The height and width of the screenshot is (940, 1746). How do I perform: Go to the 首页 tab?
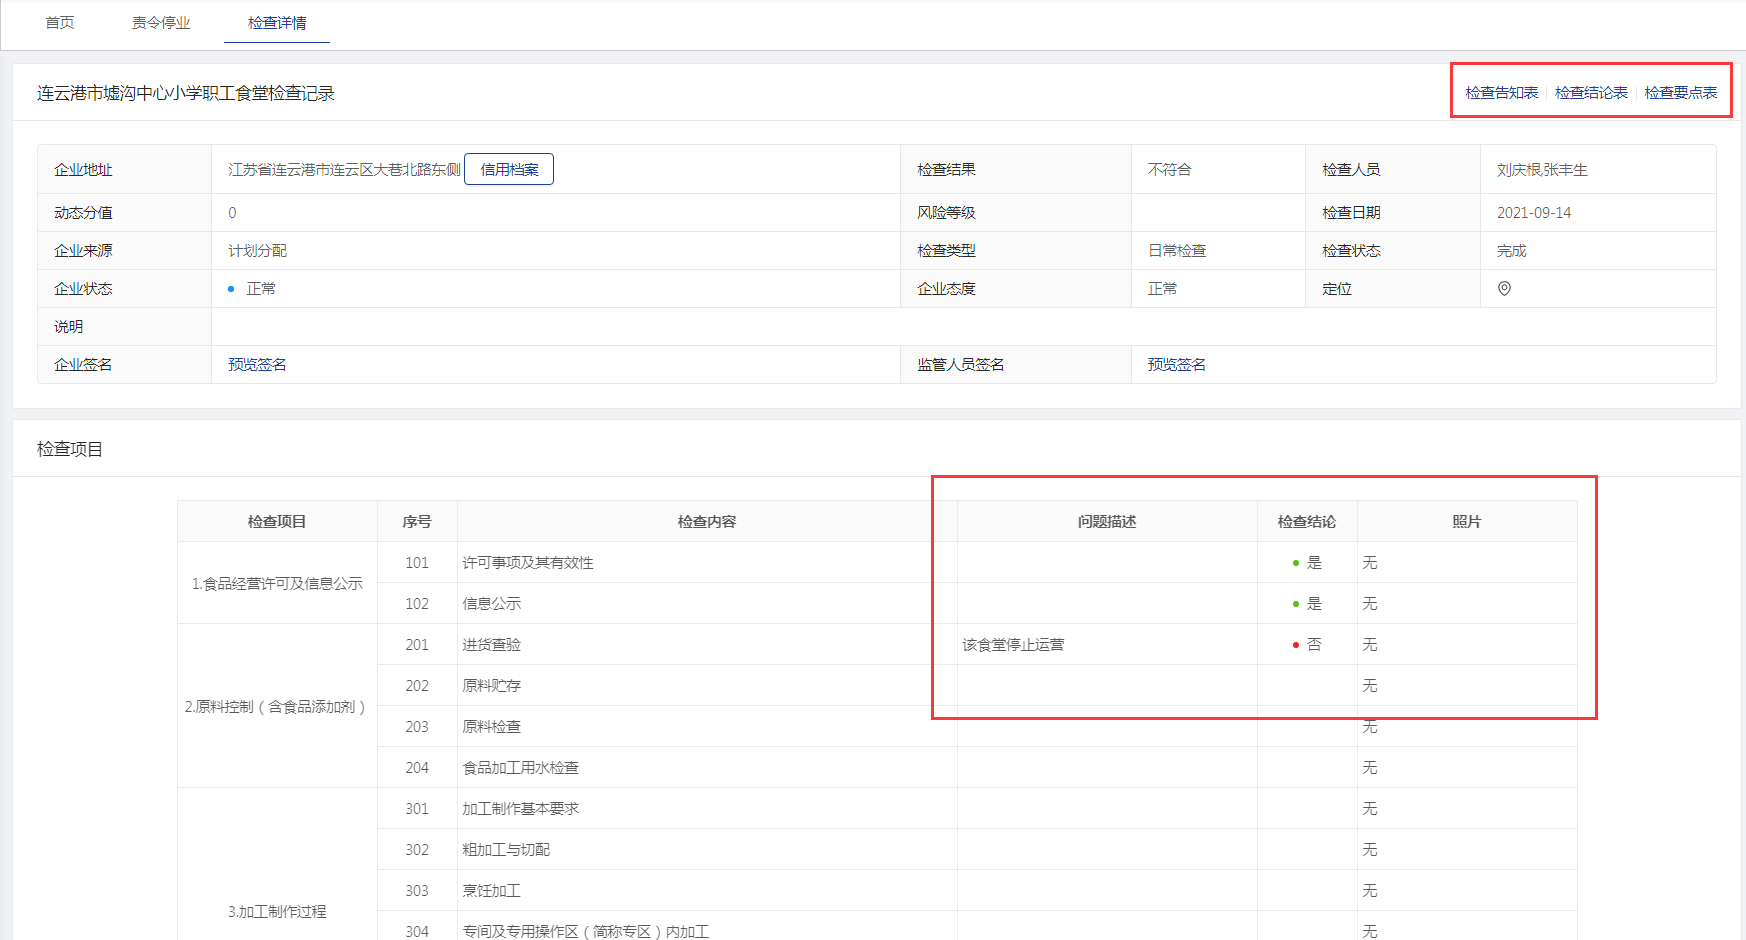pos(60,23)
